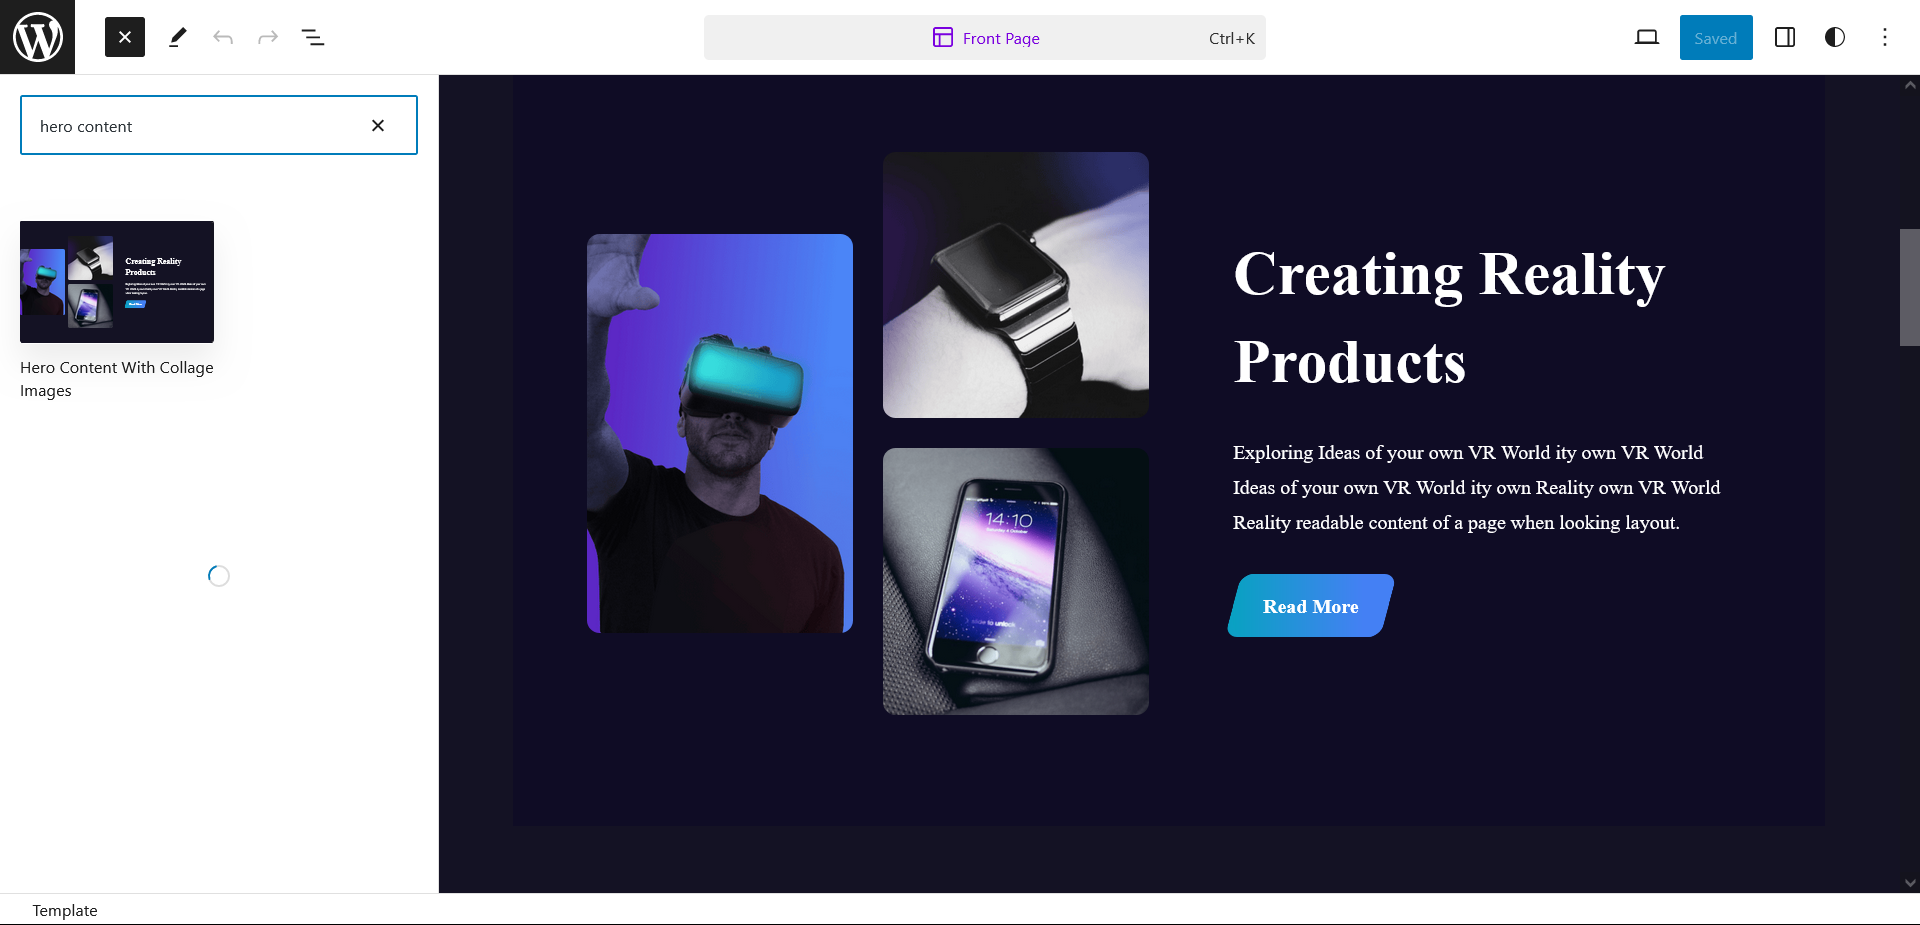Screen dimensions: 1920x925
Task: Click the Saved button
Action: (1716, 38)
